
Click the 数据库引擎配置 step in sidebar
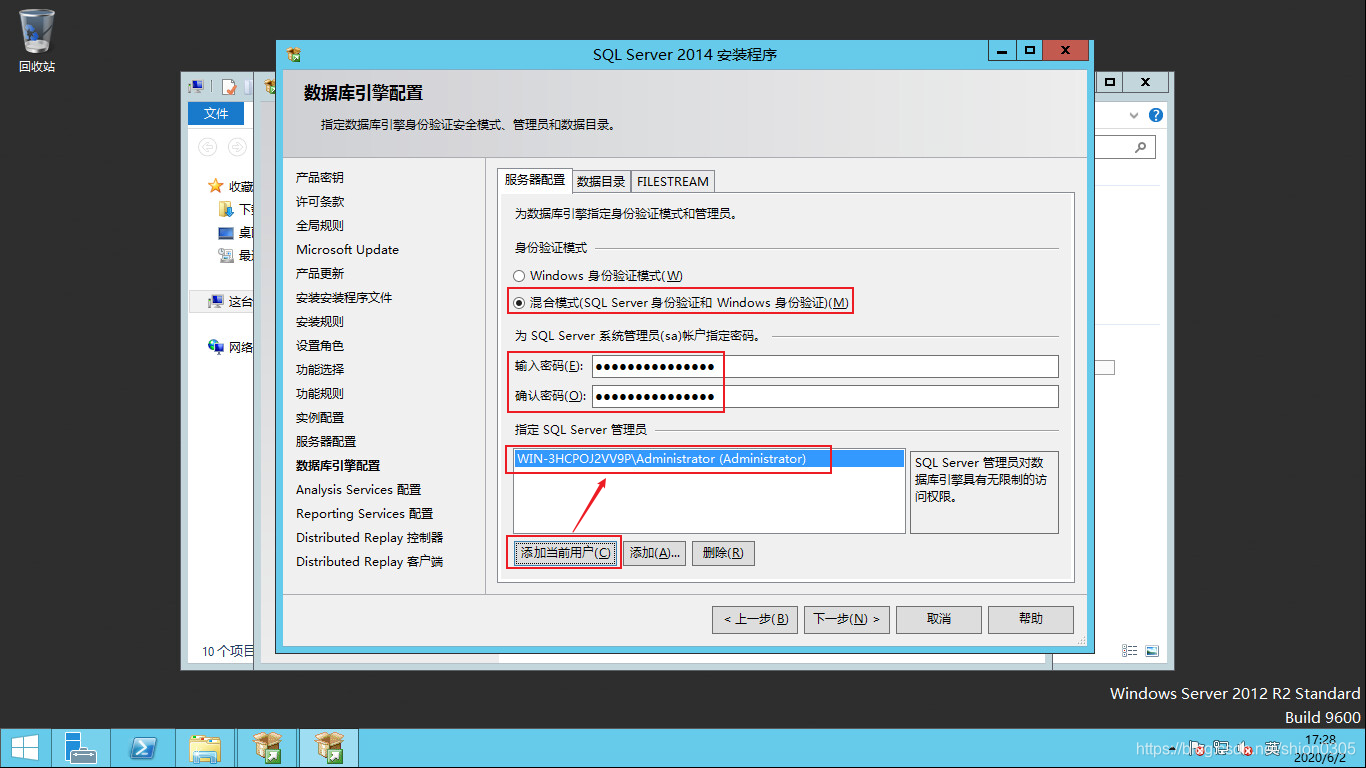(x=338, y=466)
